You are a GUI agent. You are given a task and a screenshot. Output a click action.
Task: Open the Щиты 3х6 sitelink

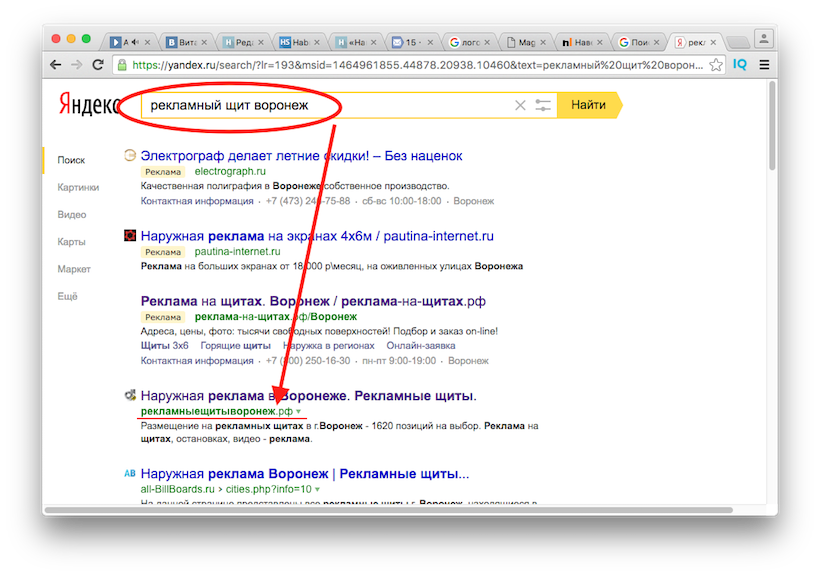[164, 345]
